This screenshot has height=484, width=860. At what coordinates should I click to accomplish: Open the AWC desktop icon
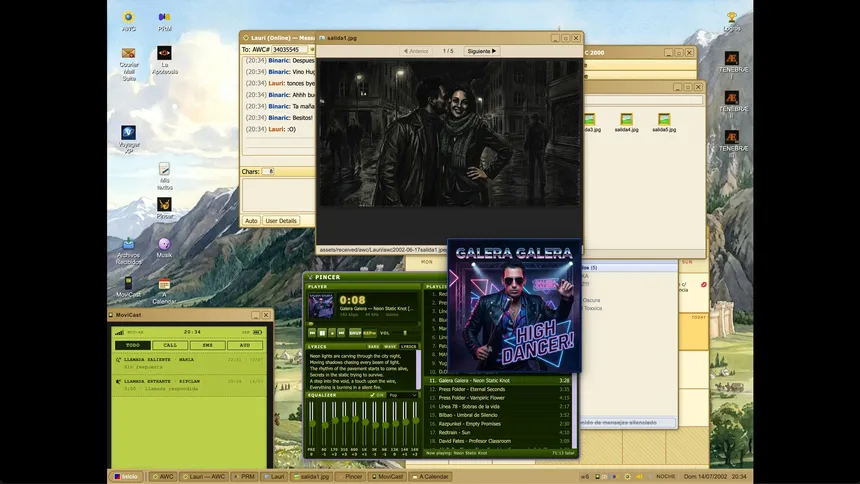128,21
